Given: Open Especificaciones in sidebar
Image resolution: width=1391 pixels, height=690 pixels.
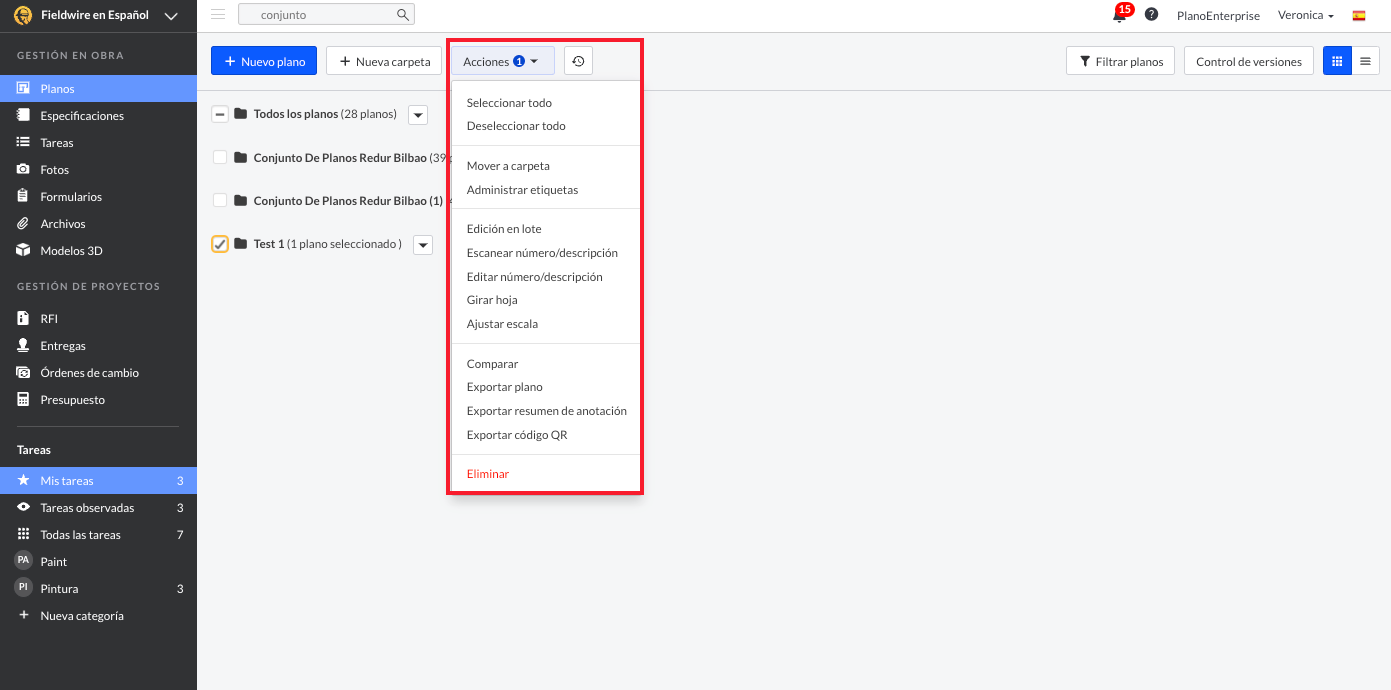Looking at the screenshot, I should click(x=98, y=116).
